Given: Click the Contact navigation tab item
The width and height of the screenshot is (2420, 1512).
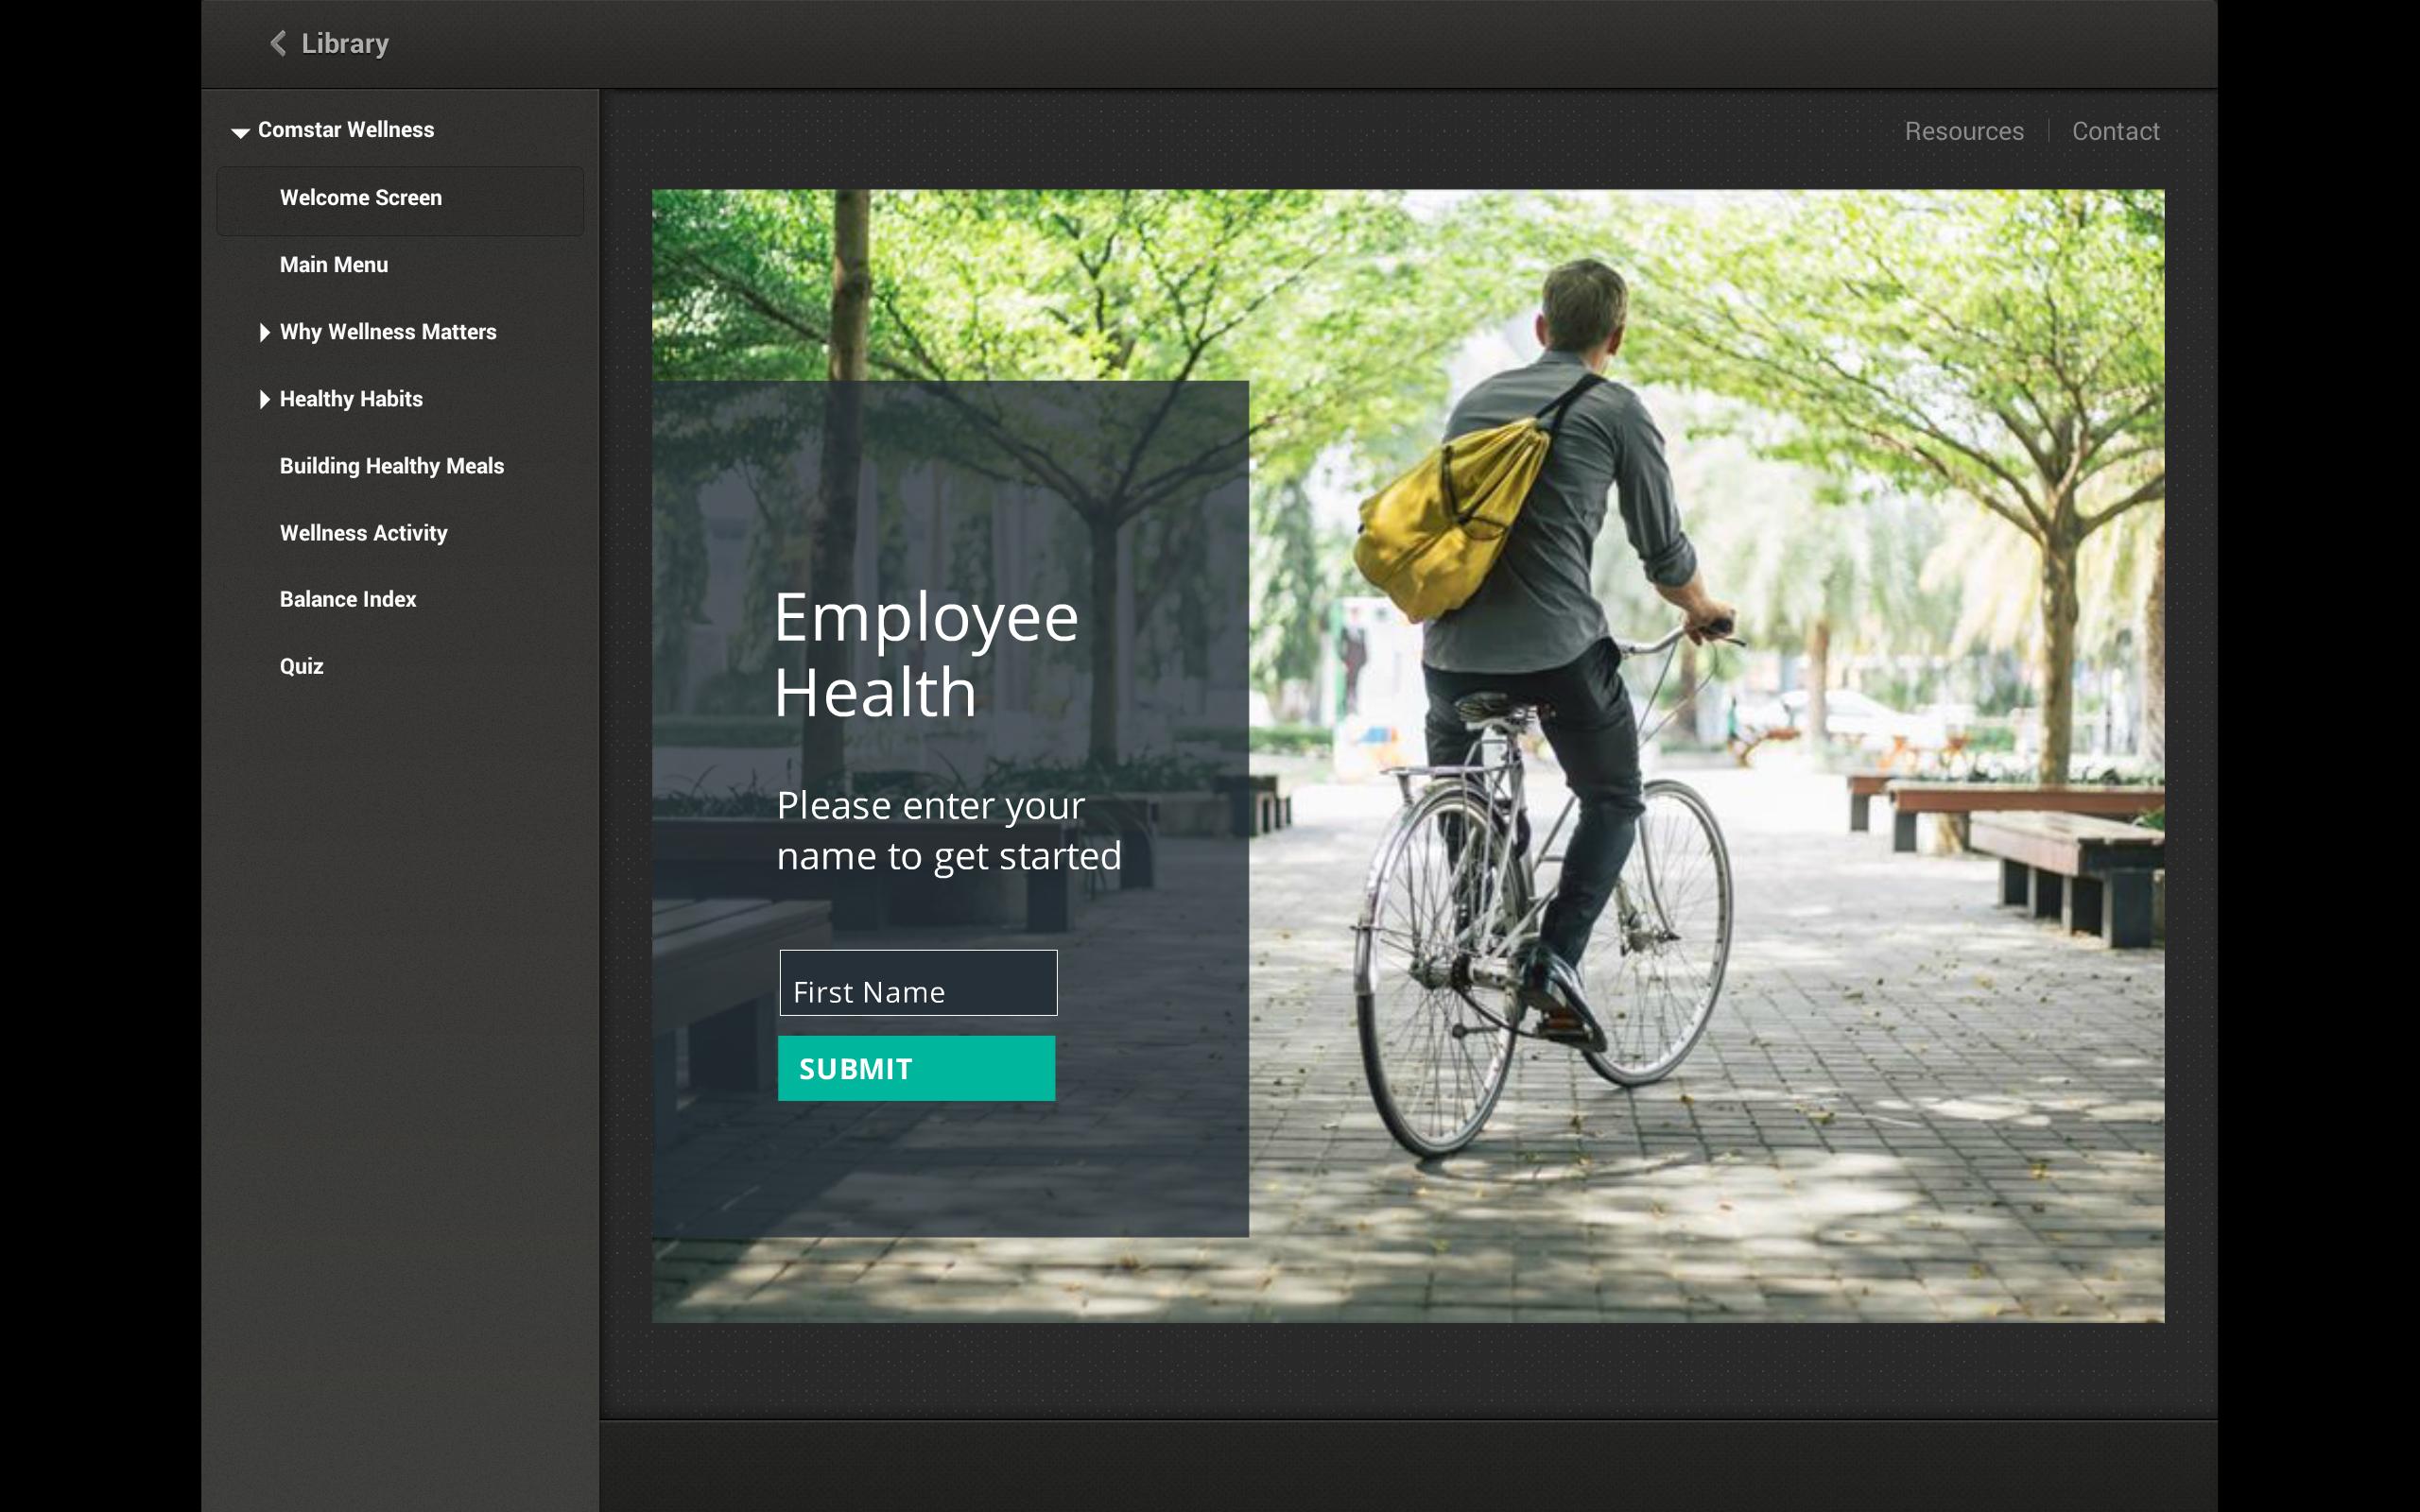Looking at the screenshot, I should tap(2114, 130).
